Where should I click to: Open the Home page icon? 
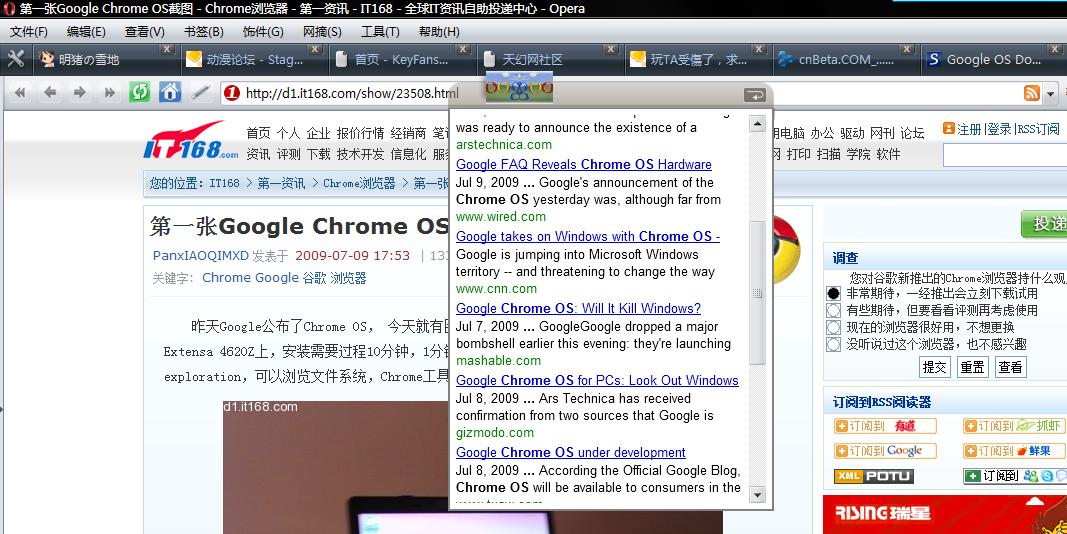170,92
